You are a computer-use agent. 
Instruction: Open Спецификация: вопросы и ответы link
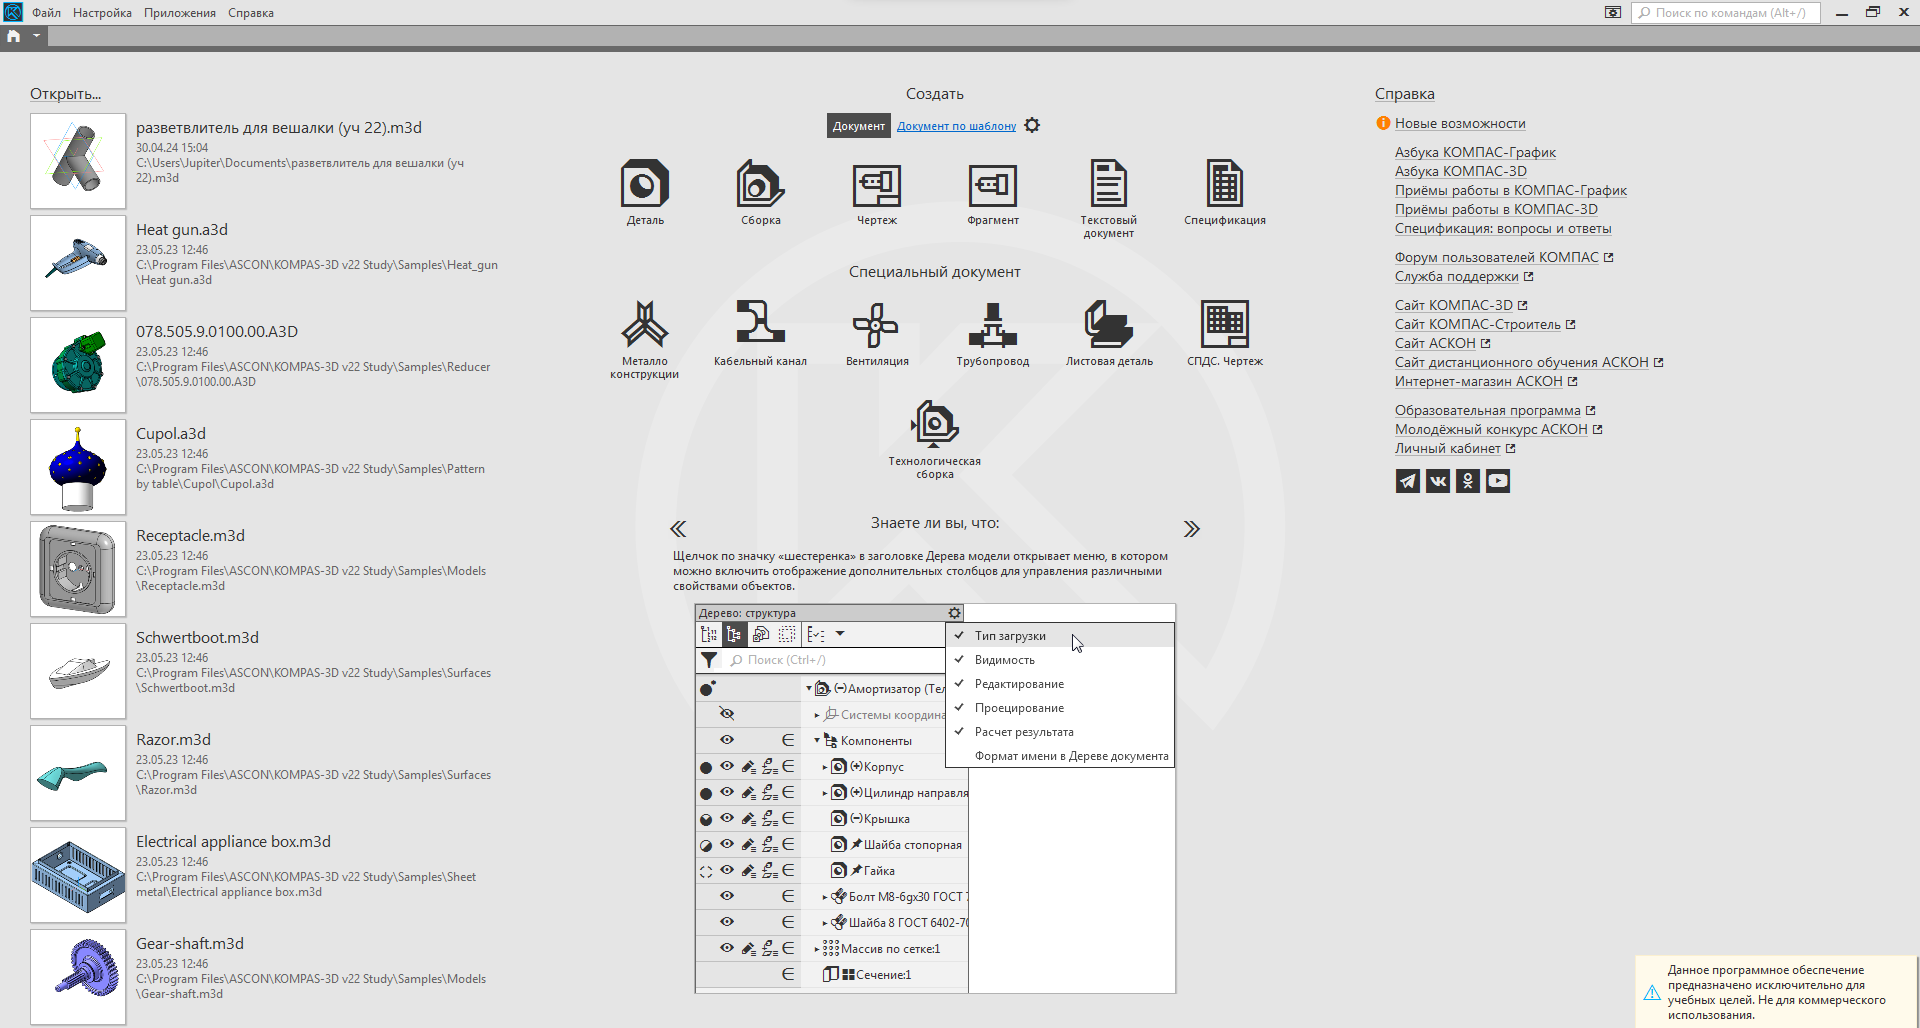coord(1503,229)
